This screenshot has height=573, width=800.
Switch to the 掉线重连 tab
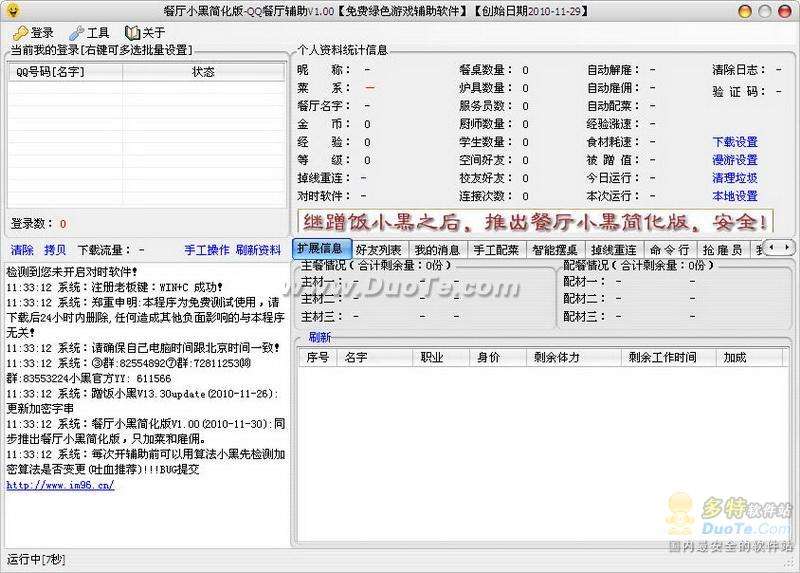614,250
